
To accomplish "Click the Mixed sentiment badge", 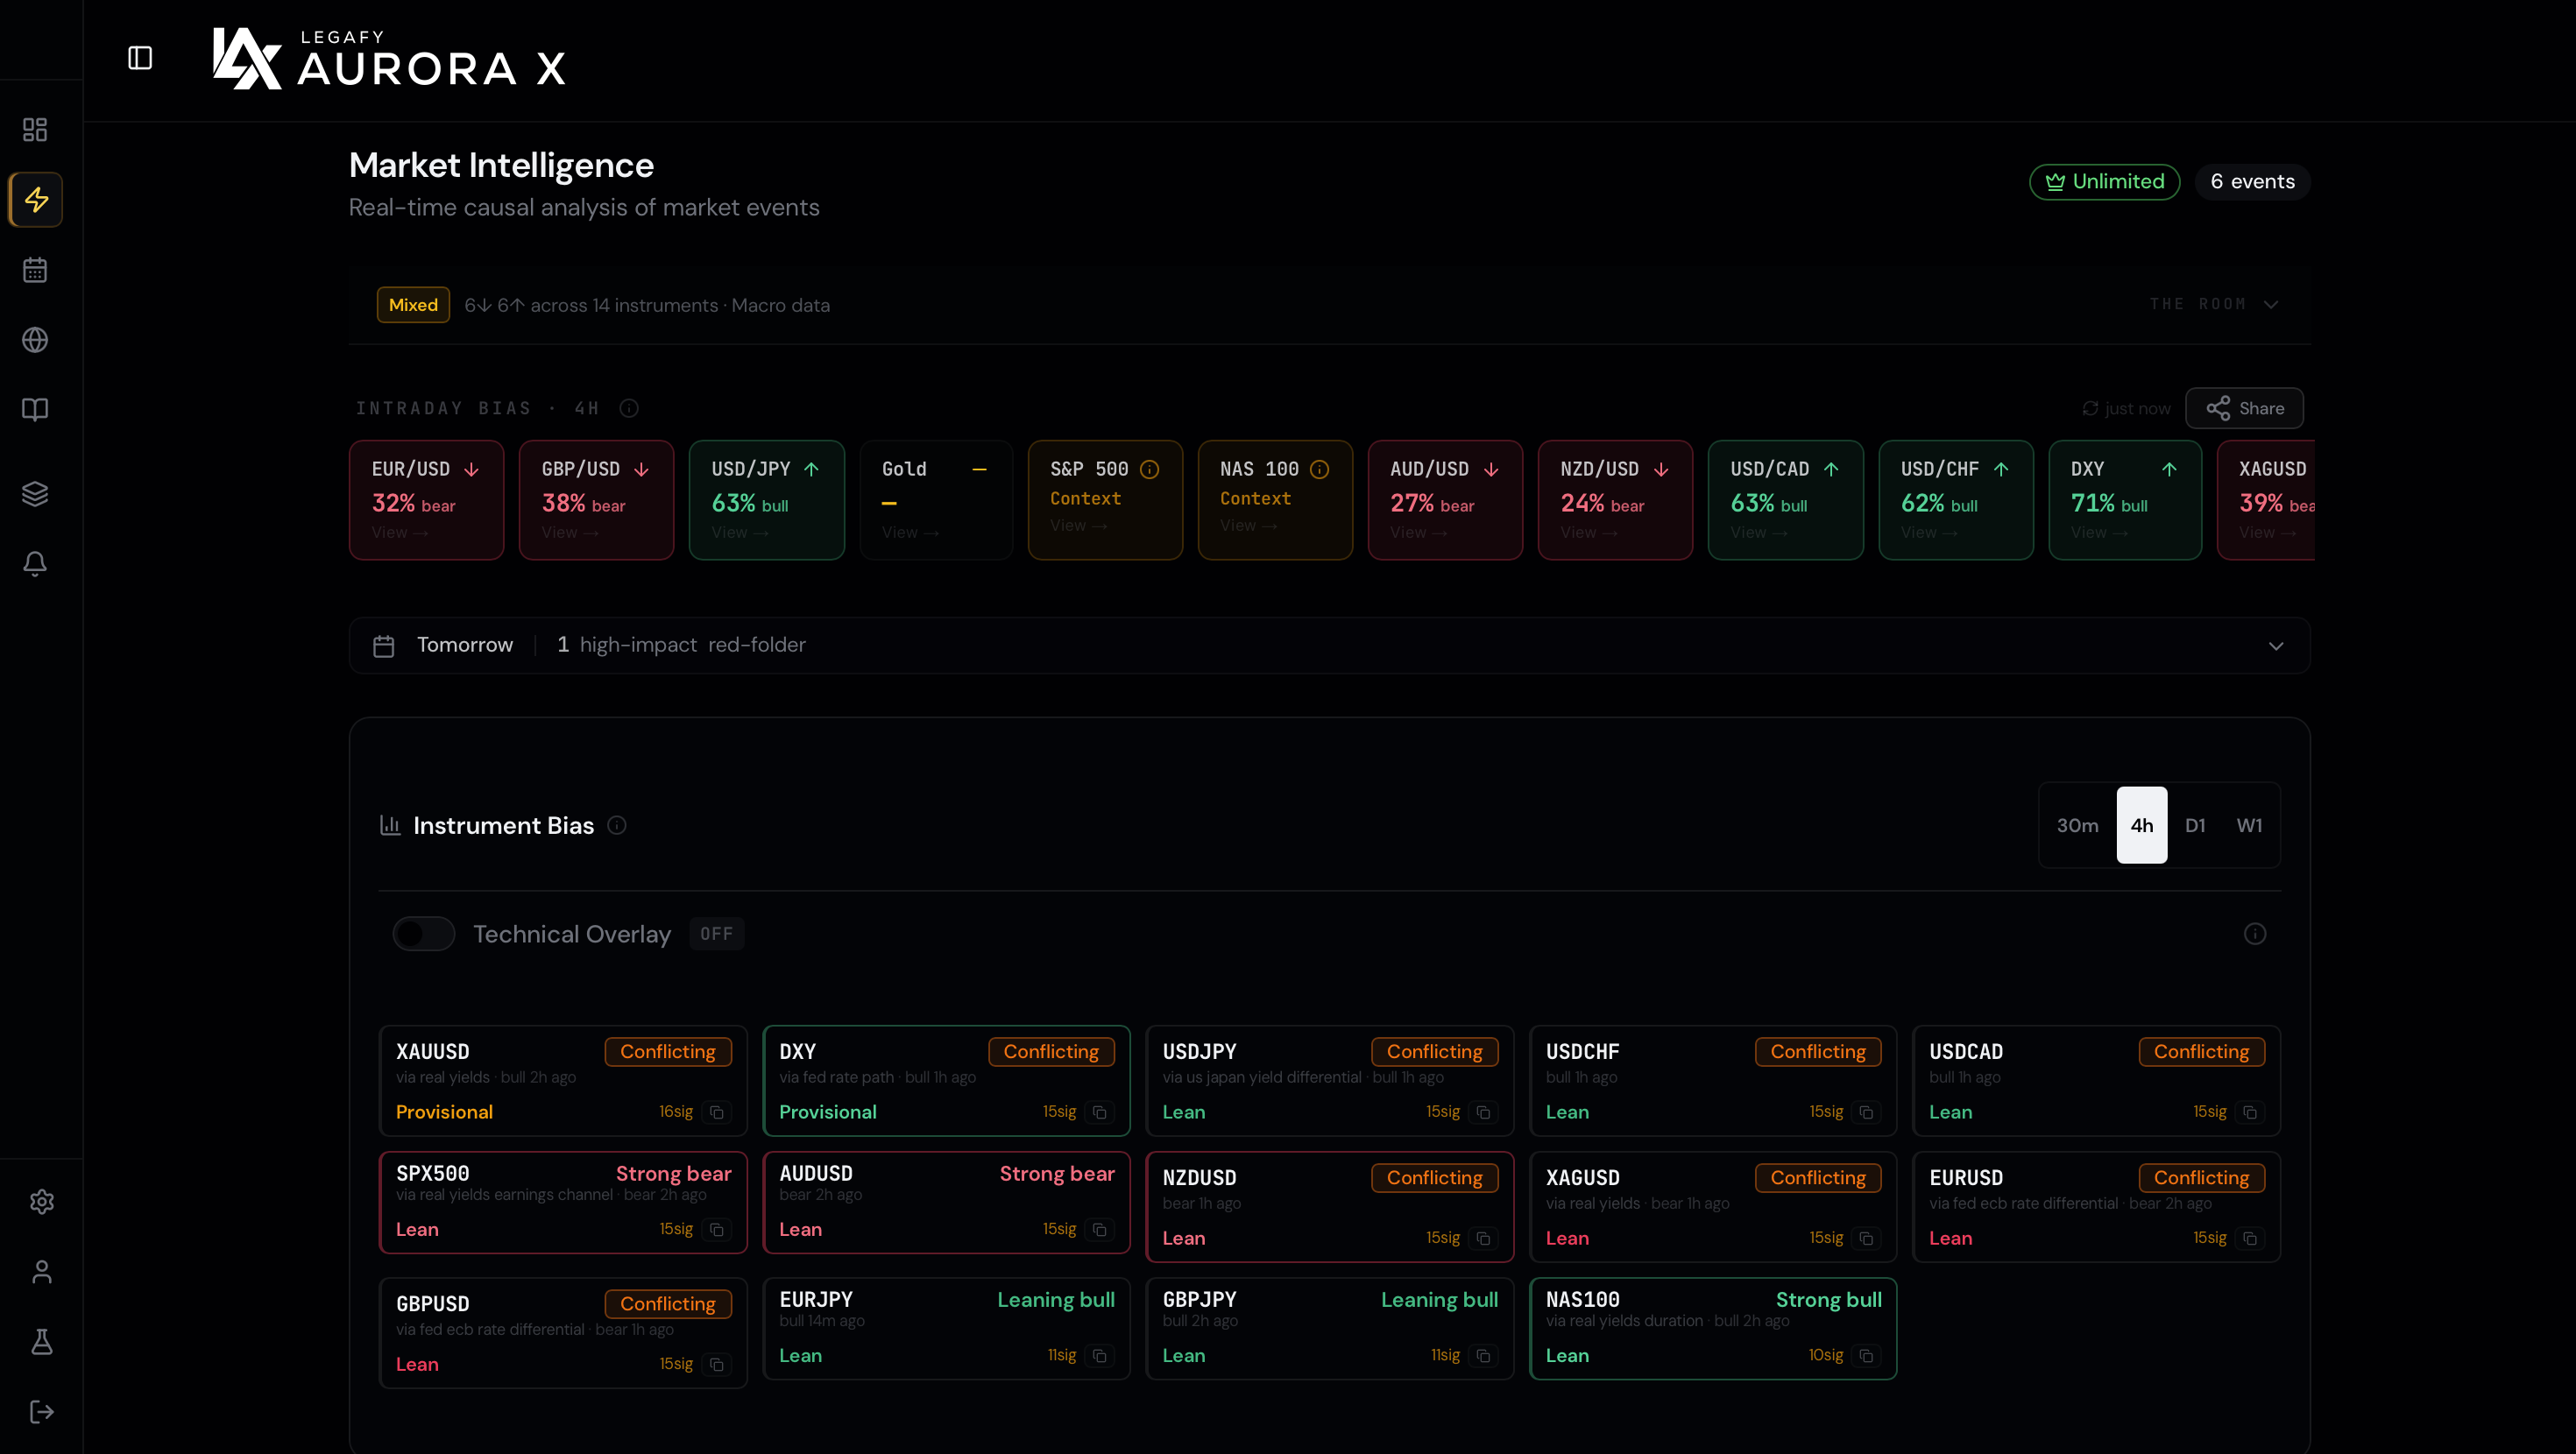I will (413, 305).
